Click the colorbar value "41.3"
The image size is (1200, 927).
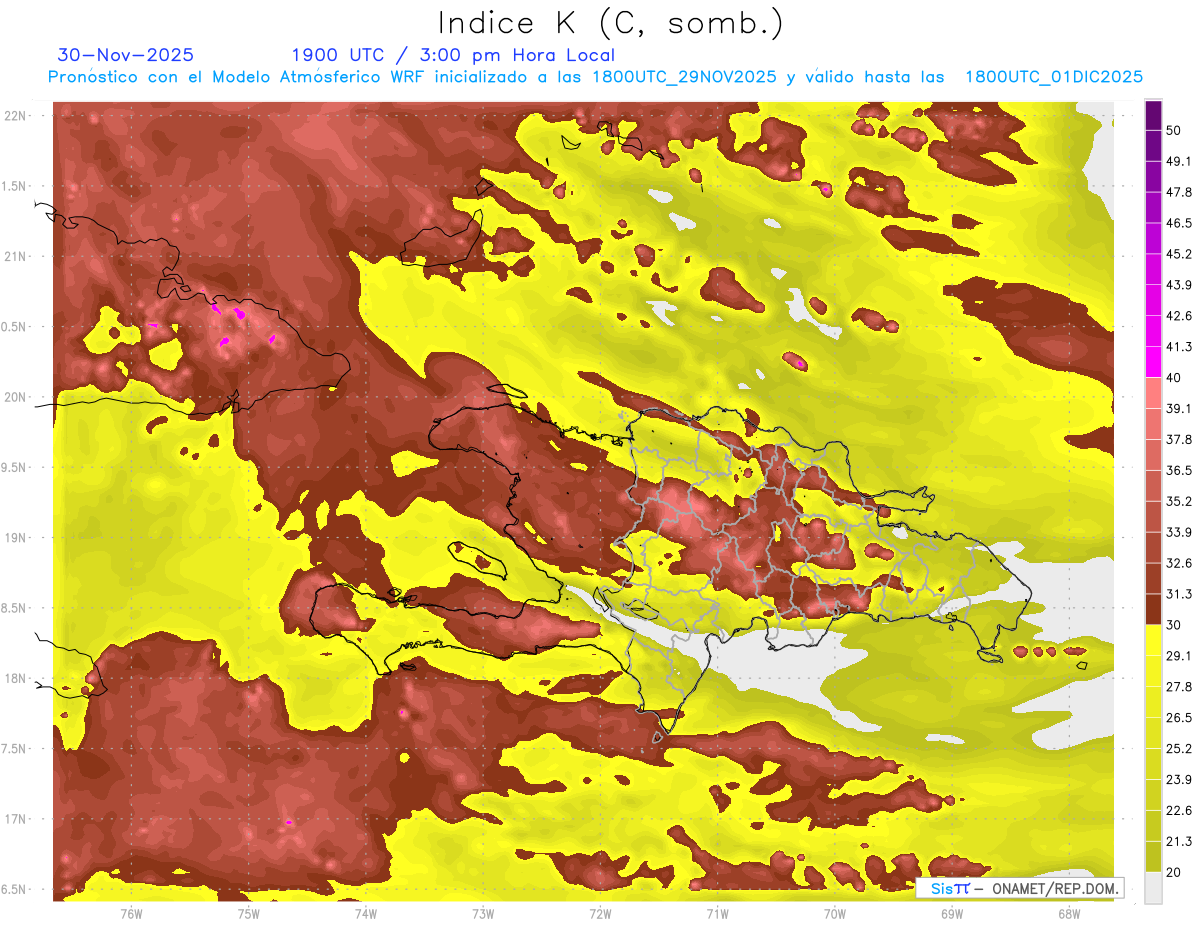[x=1179, y=347]
